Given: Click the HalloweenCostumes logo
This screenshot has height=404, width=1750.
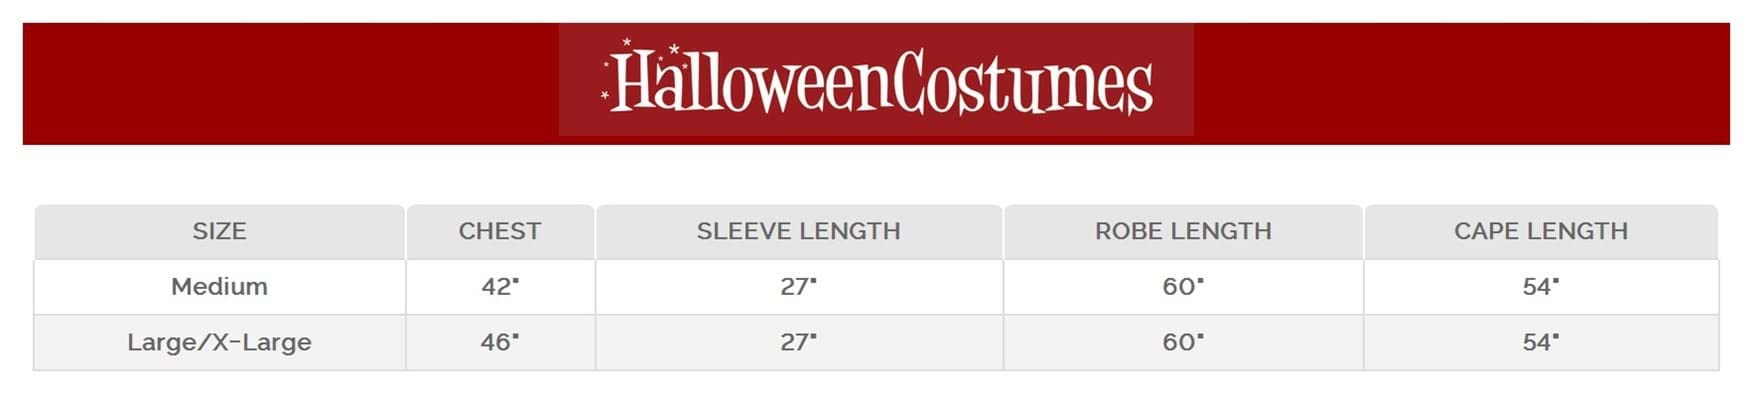Looking at the screenshot, I should (876, 80).
